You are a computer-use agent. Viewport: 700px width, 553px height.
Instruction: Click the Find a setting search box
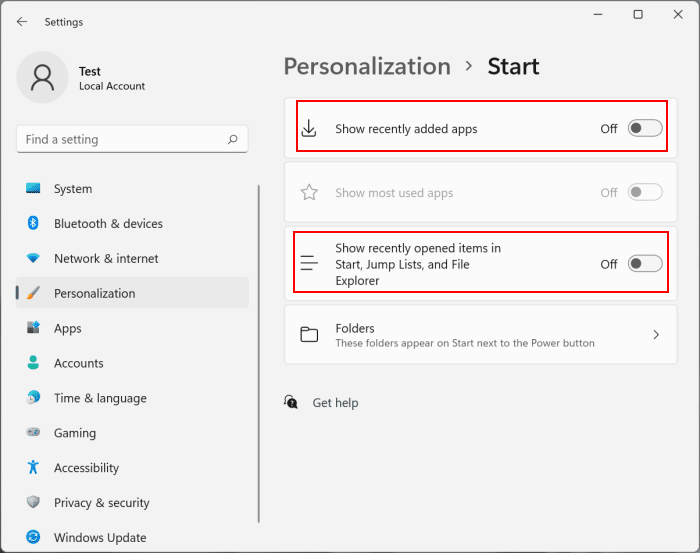point(132,139)
